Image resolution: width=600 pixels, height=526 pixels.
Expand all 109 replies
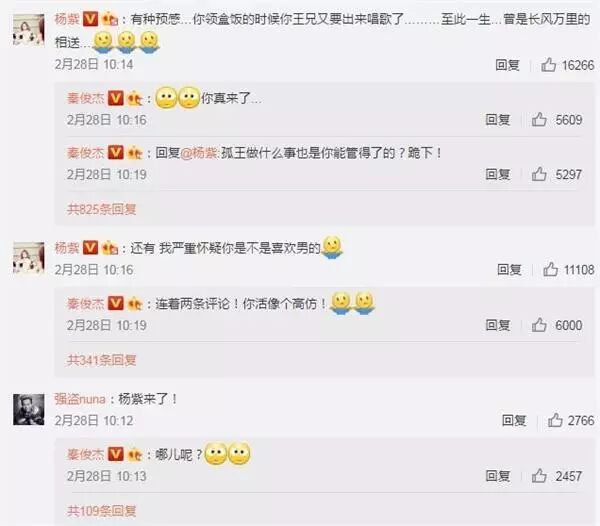tap(101, 510)
